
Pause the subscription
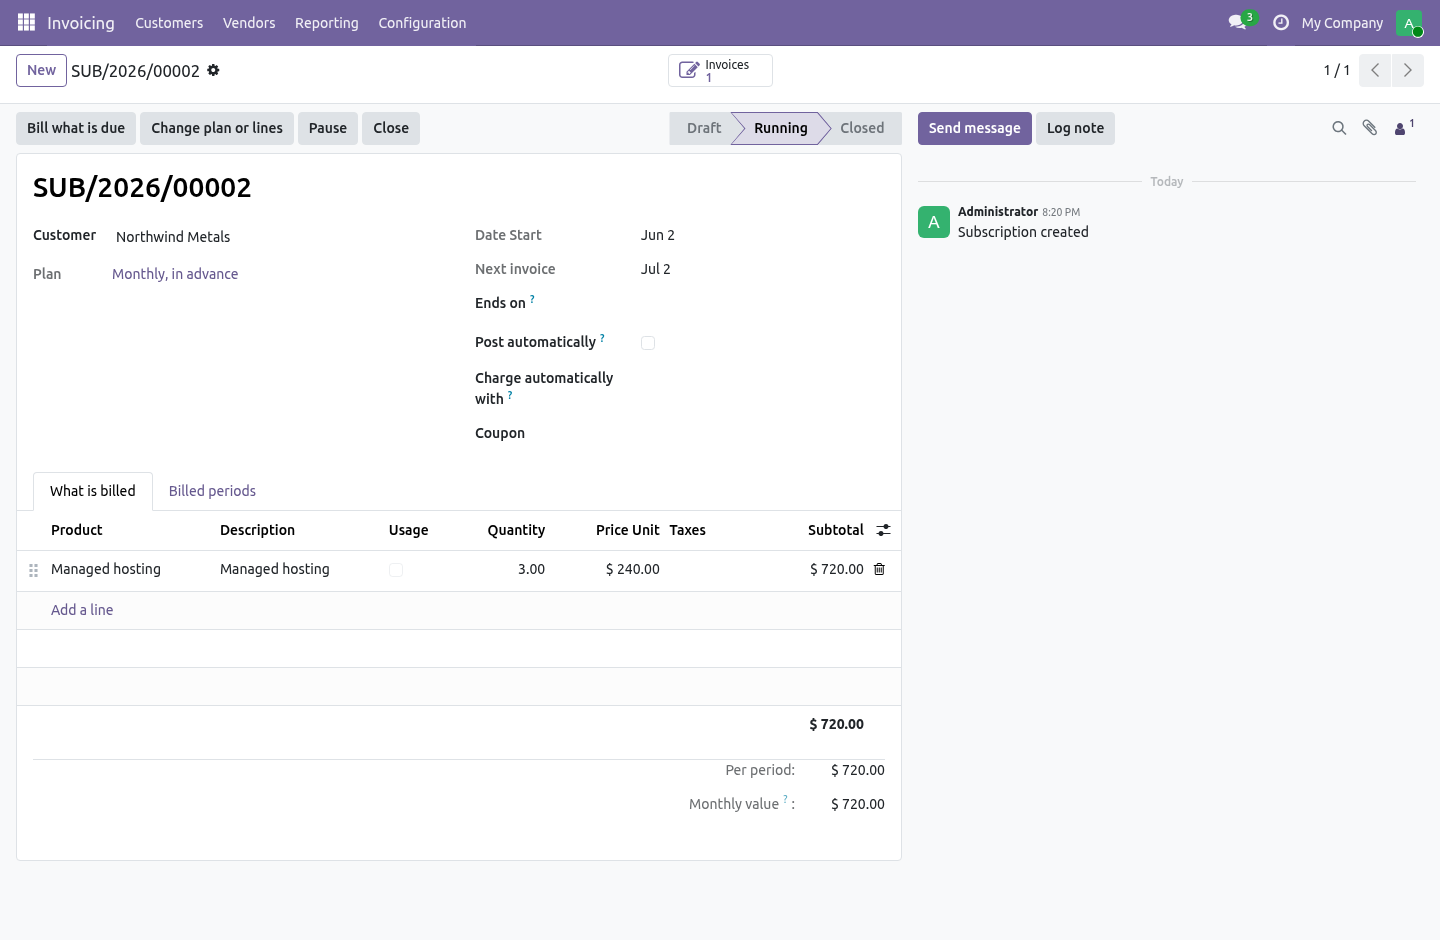(x=328, y=128)
